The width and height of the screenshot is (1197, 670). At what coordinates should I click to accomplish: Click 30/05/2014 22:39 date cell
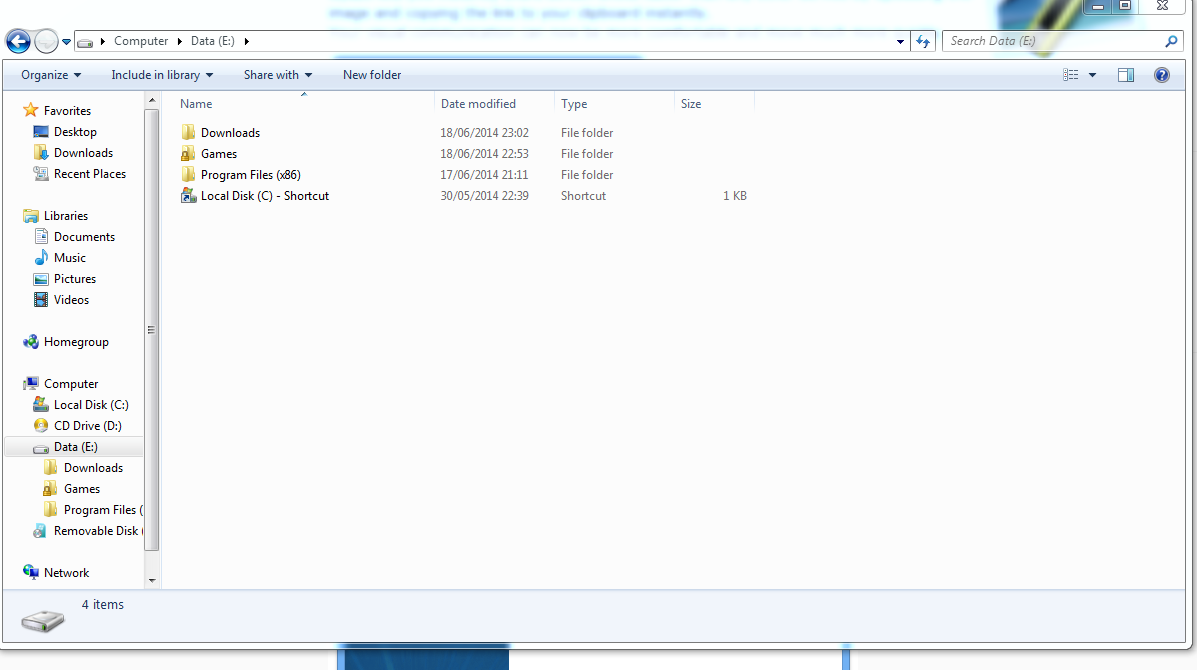(484, 196)
